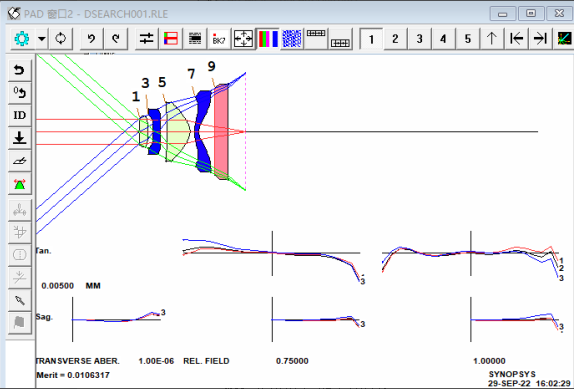Viewport: 574px width, 389px height.
Task: Toggle the blue dotted pattern button
Action: [292, 38]
